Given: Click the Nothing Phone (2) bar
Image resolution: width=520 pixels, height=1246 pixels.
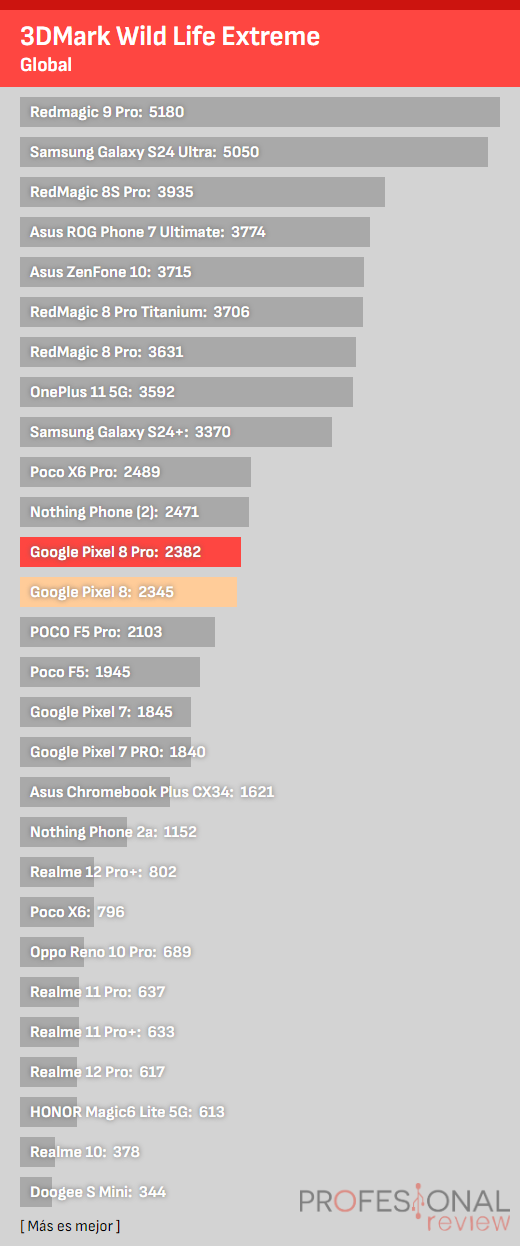Looking at the screenshot, I should tap(134, 512).
